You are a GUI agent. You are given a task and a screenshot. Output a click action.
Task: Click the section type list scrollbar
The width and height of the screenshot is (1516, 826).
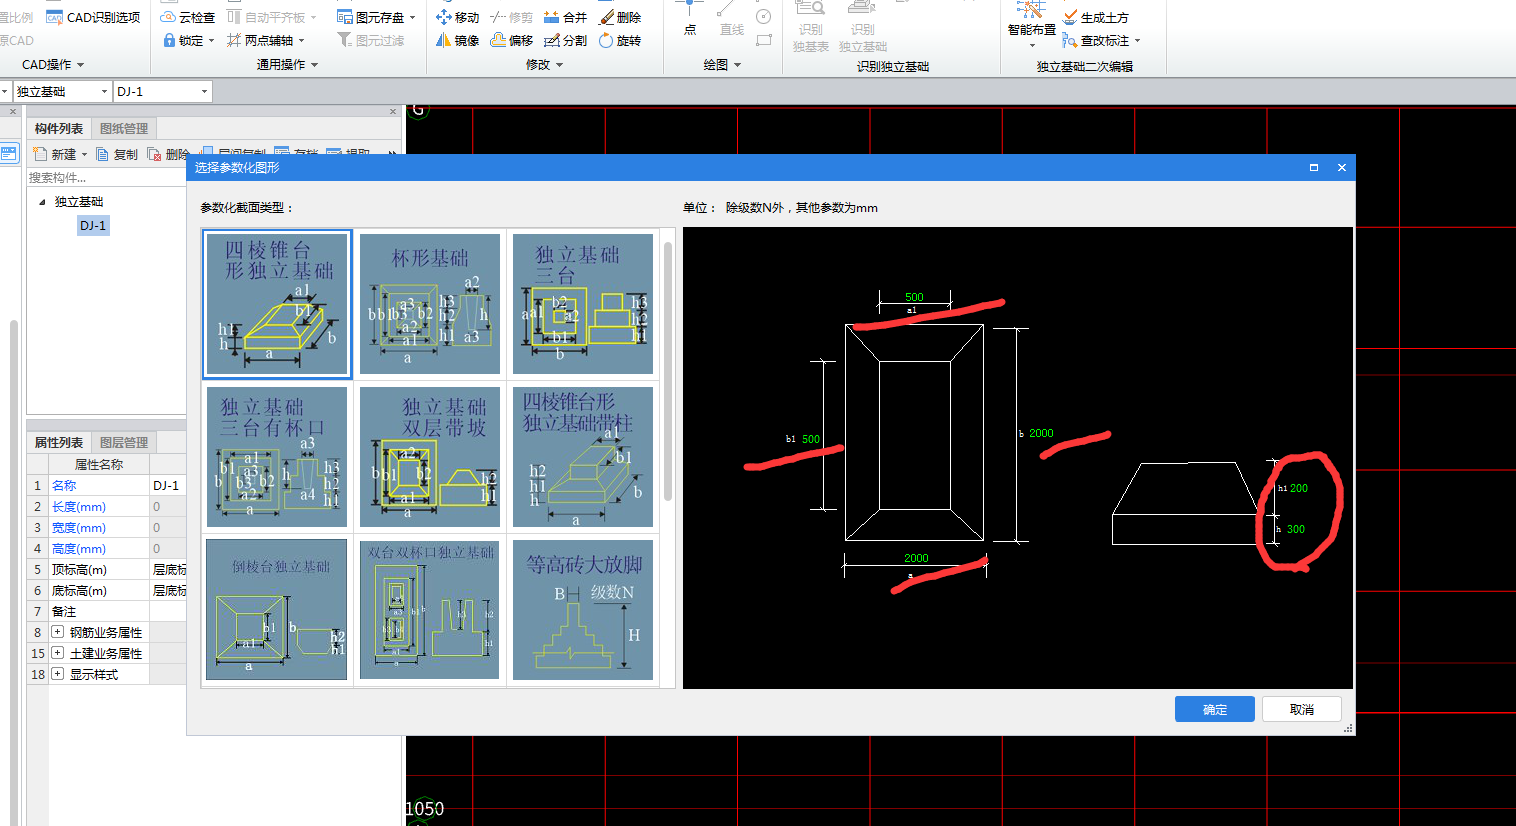[667, 370]
